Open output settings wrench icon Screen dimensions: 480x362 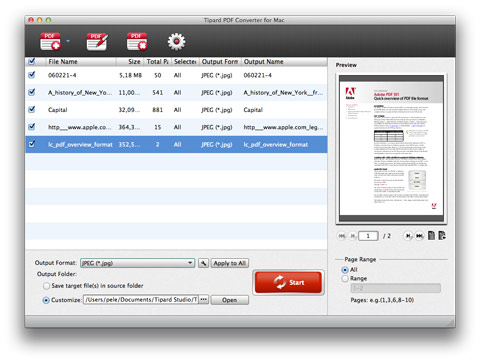(203, 263)
